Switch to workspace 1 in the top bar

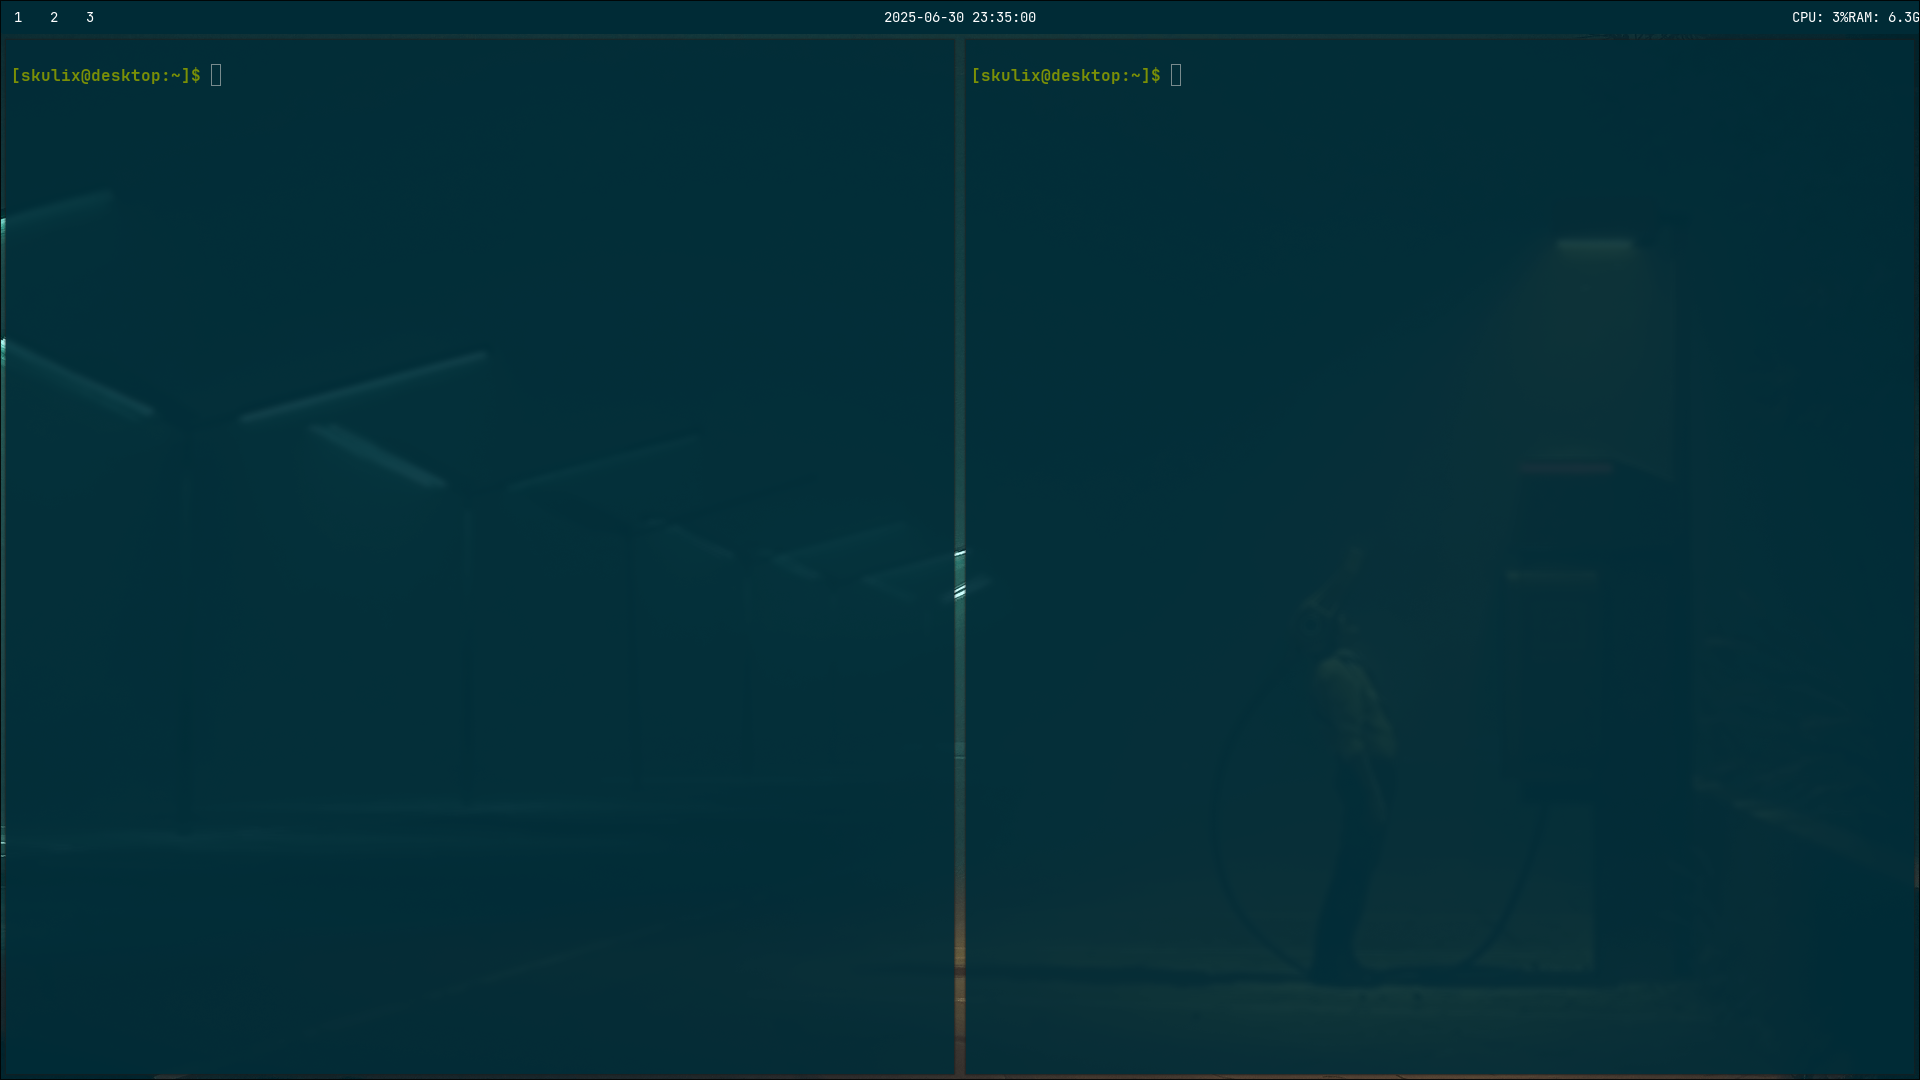18,17
